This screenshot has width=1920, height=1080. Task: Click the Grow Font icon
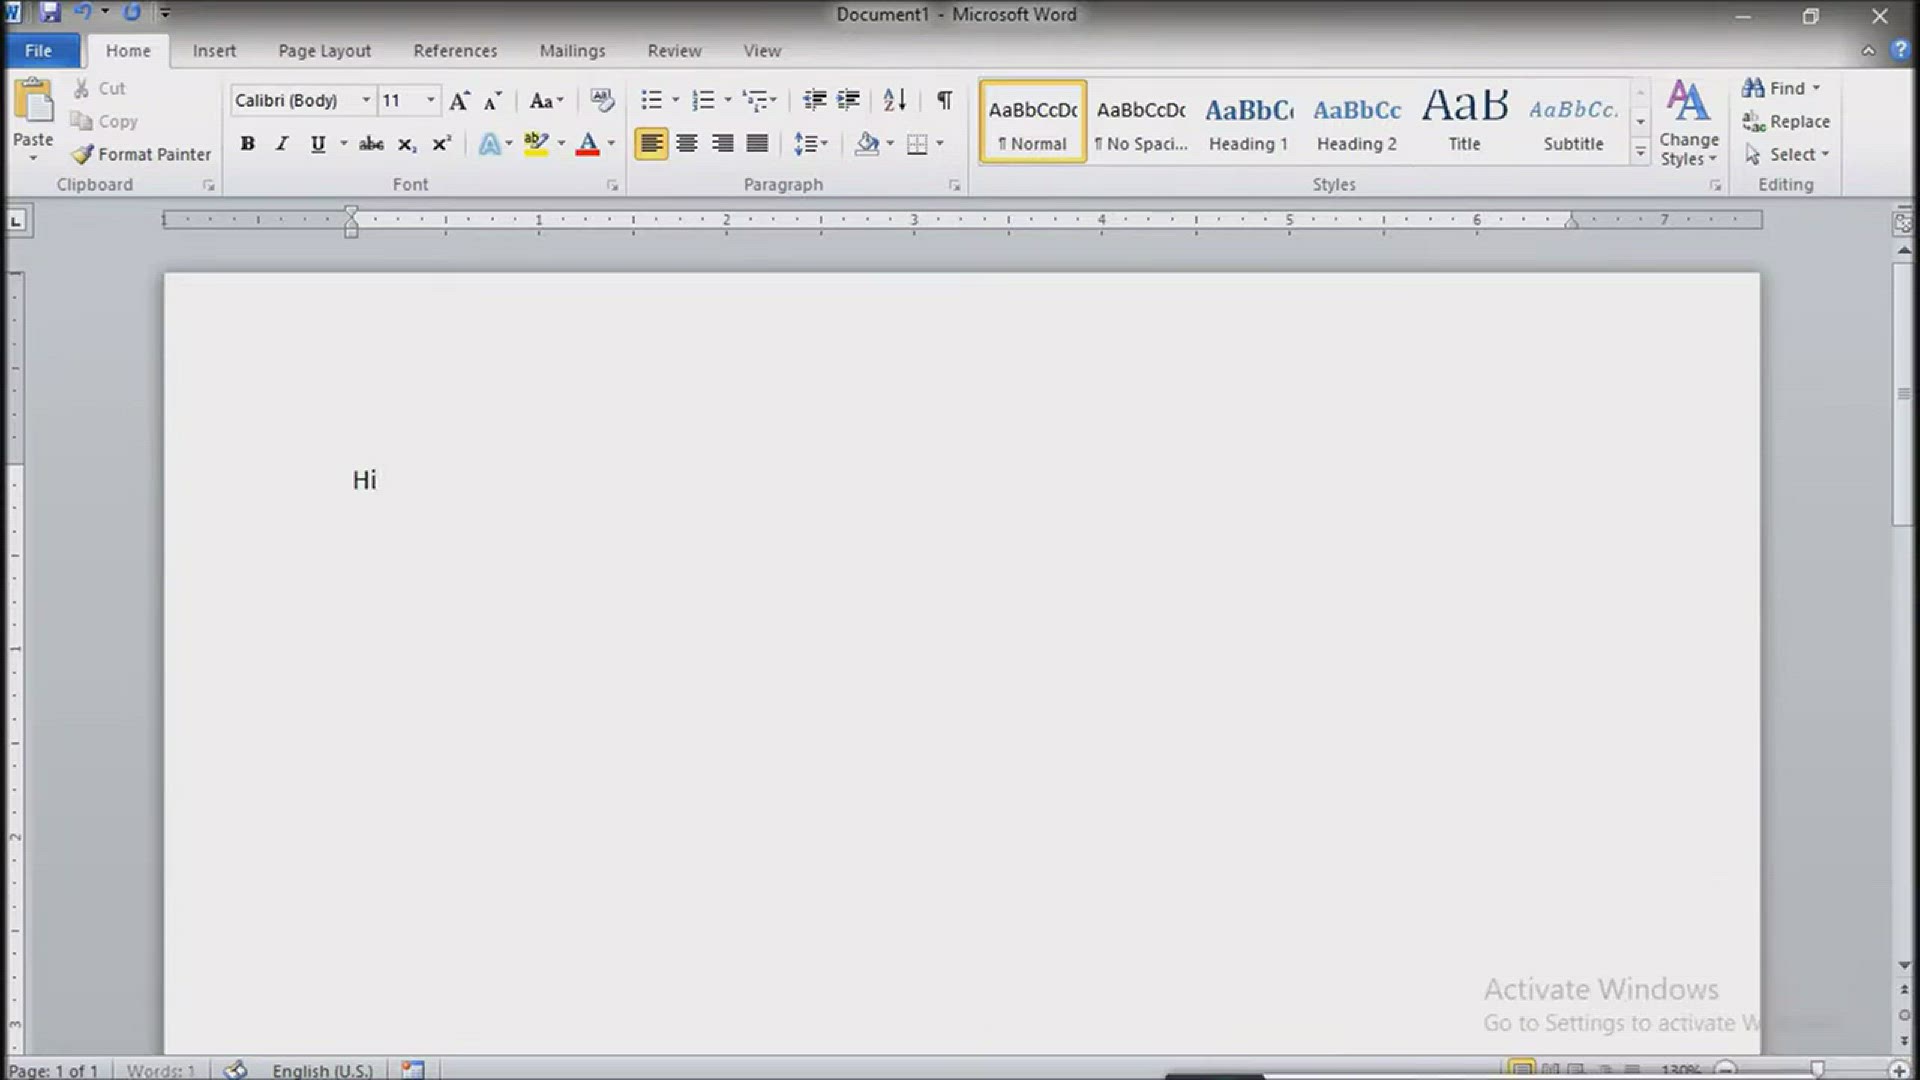point(459,100)
